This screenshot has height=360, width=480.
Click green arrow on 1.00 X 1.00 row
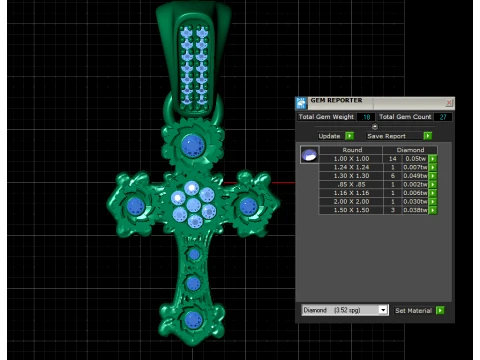click(433, 159)
